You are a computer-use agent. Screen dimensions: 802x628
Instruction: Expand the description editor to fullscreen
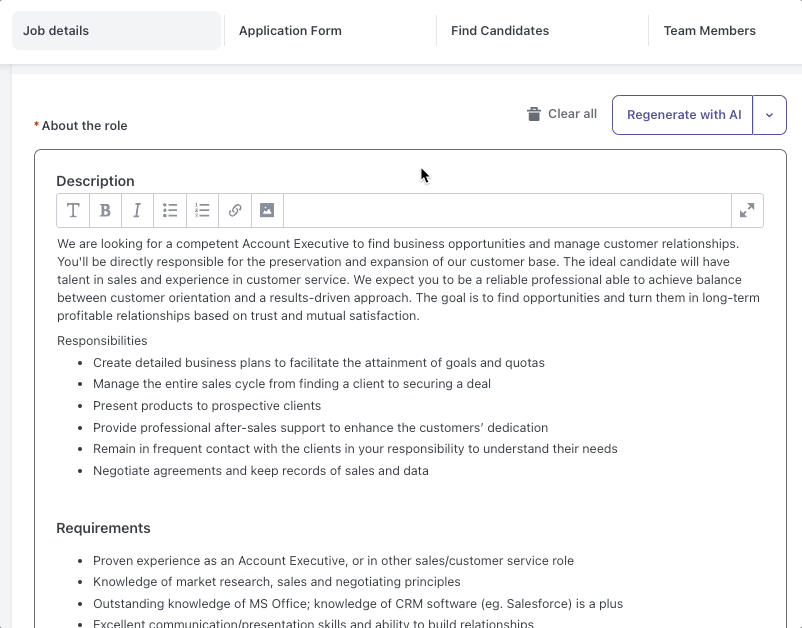747,211
